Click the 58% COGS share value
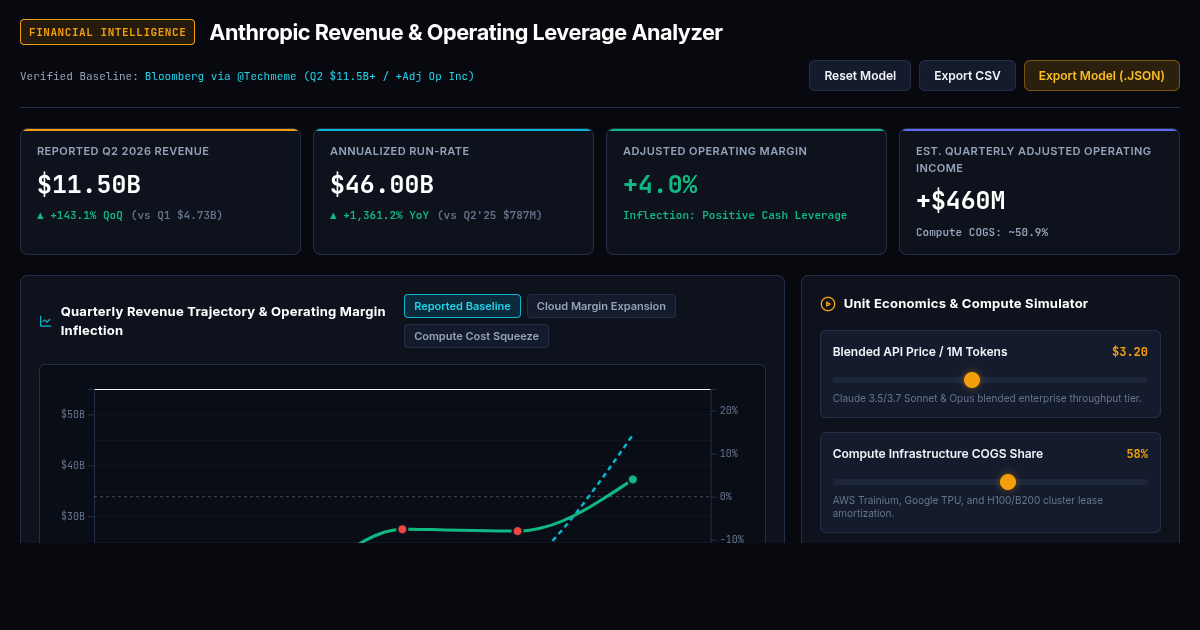1200x630 pixels. 1137,454
